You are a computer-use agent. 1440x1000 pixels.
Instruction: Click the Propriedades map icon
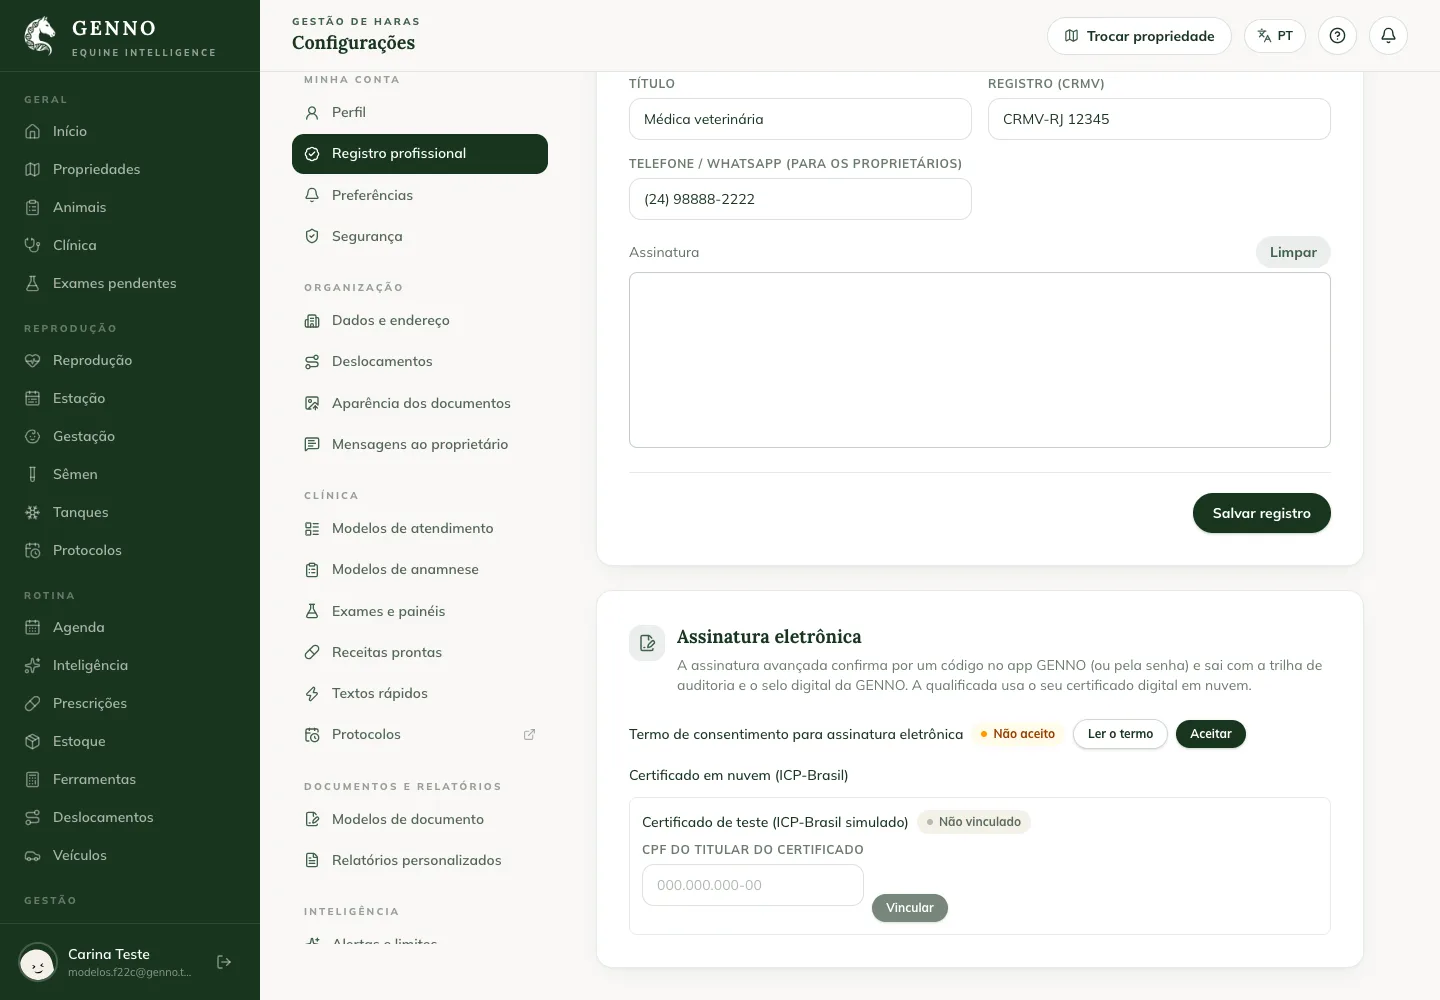point(32,169)
